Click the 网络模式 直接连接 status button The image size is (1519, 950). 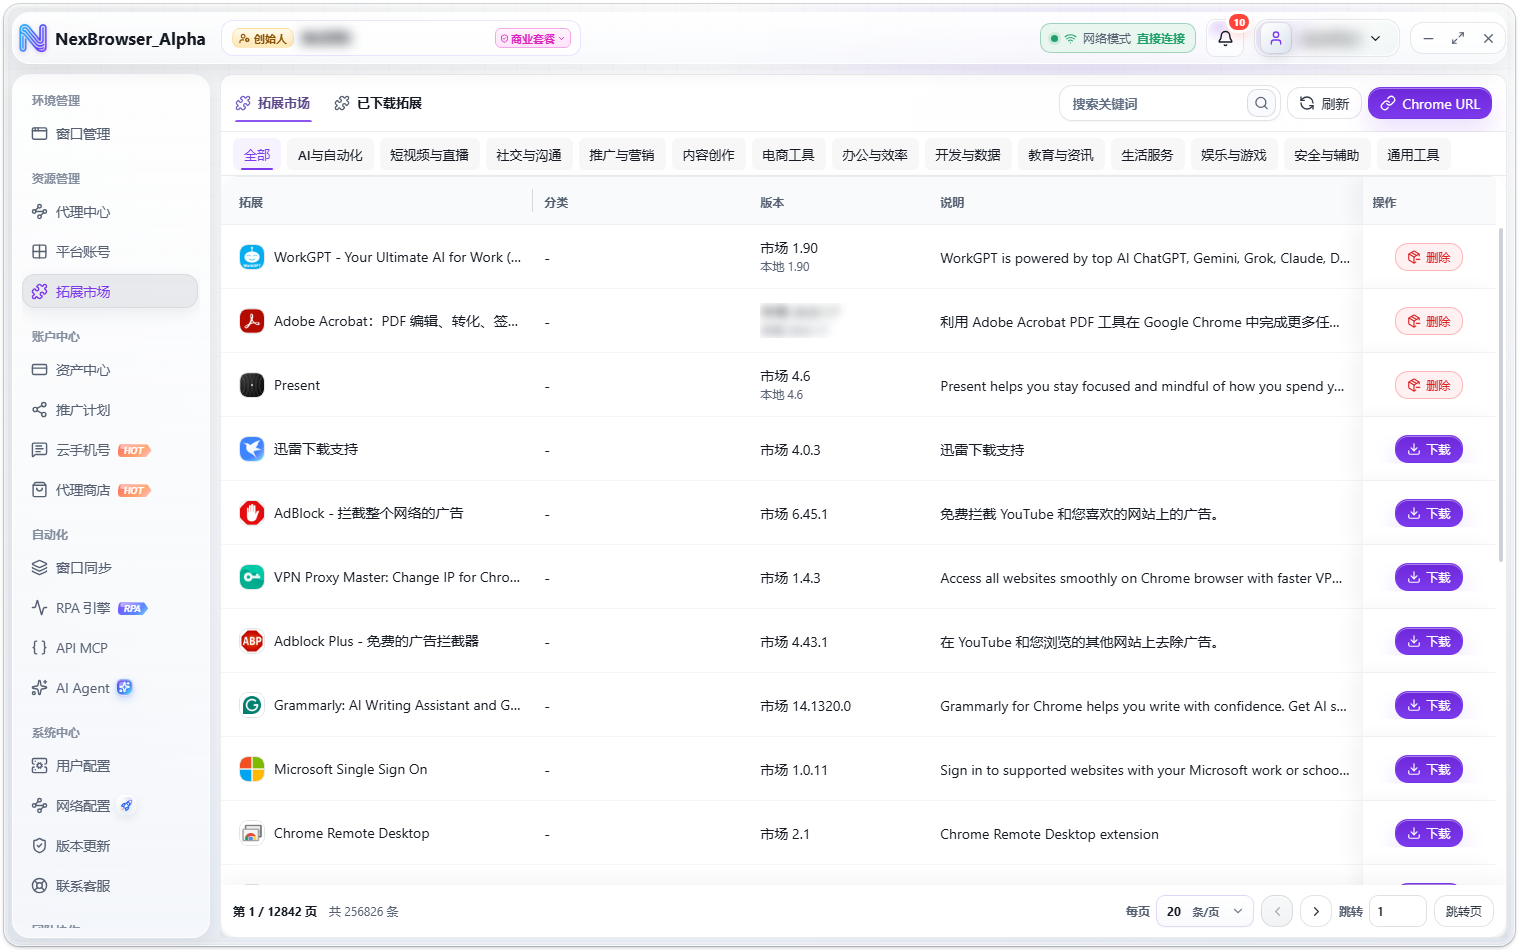pyautogui.click(x=1118, y=39)
